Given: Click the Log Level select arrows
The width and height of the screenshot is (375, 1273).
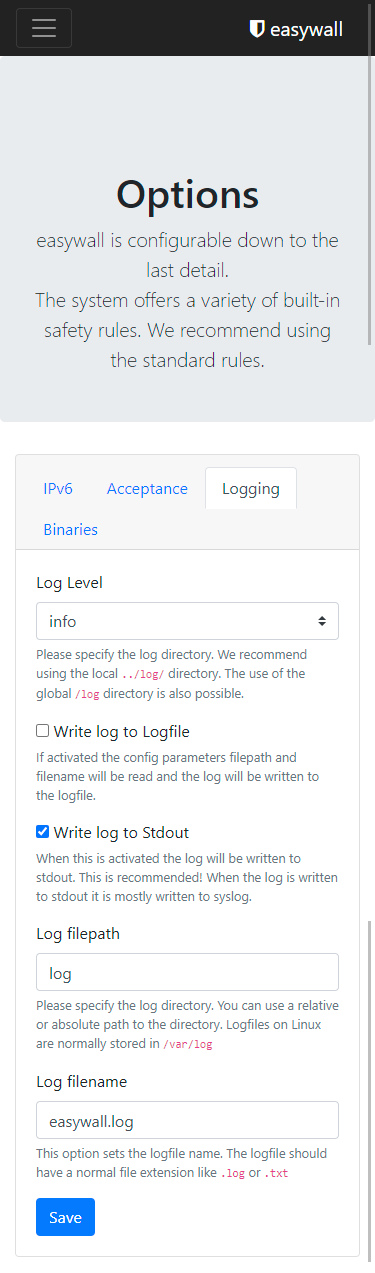Looking at the screenshot, I should 322,621.
